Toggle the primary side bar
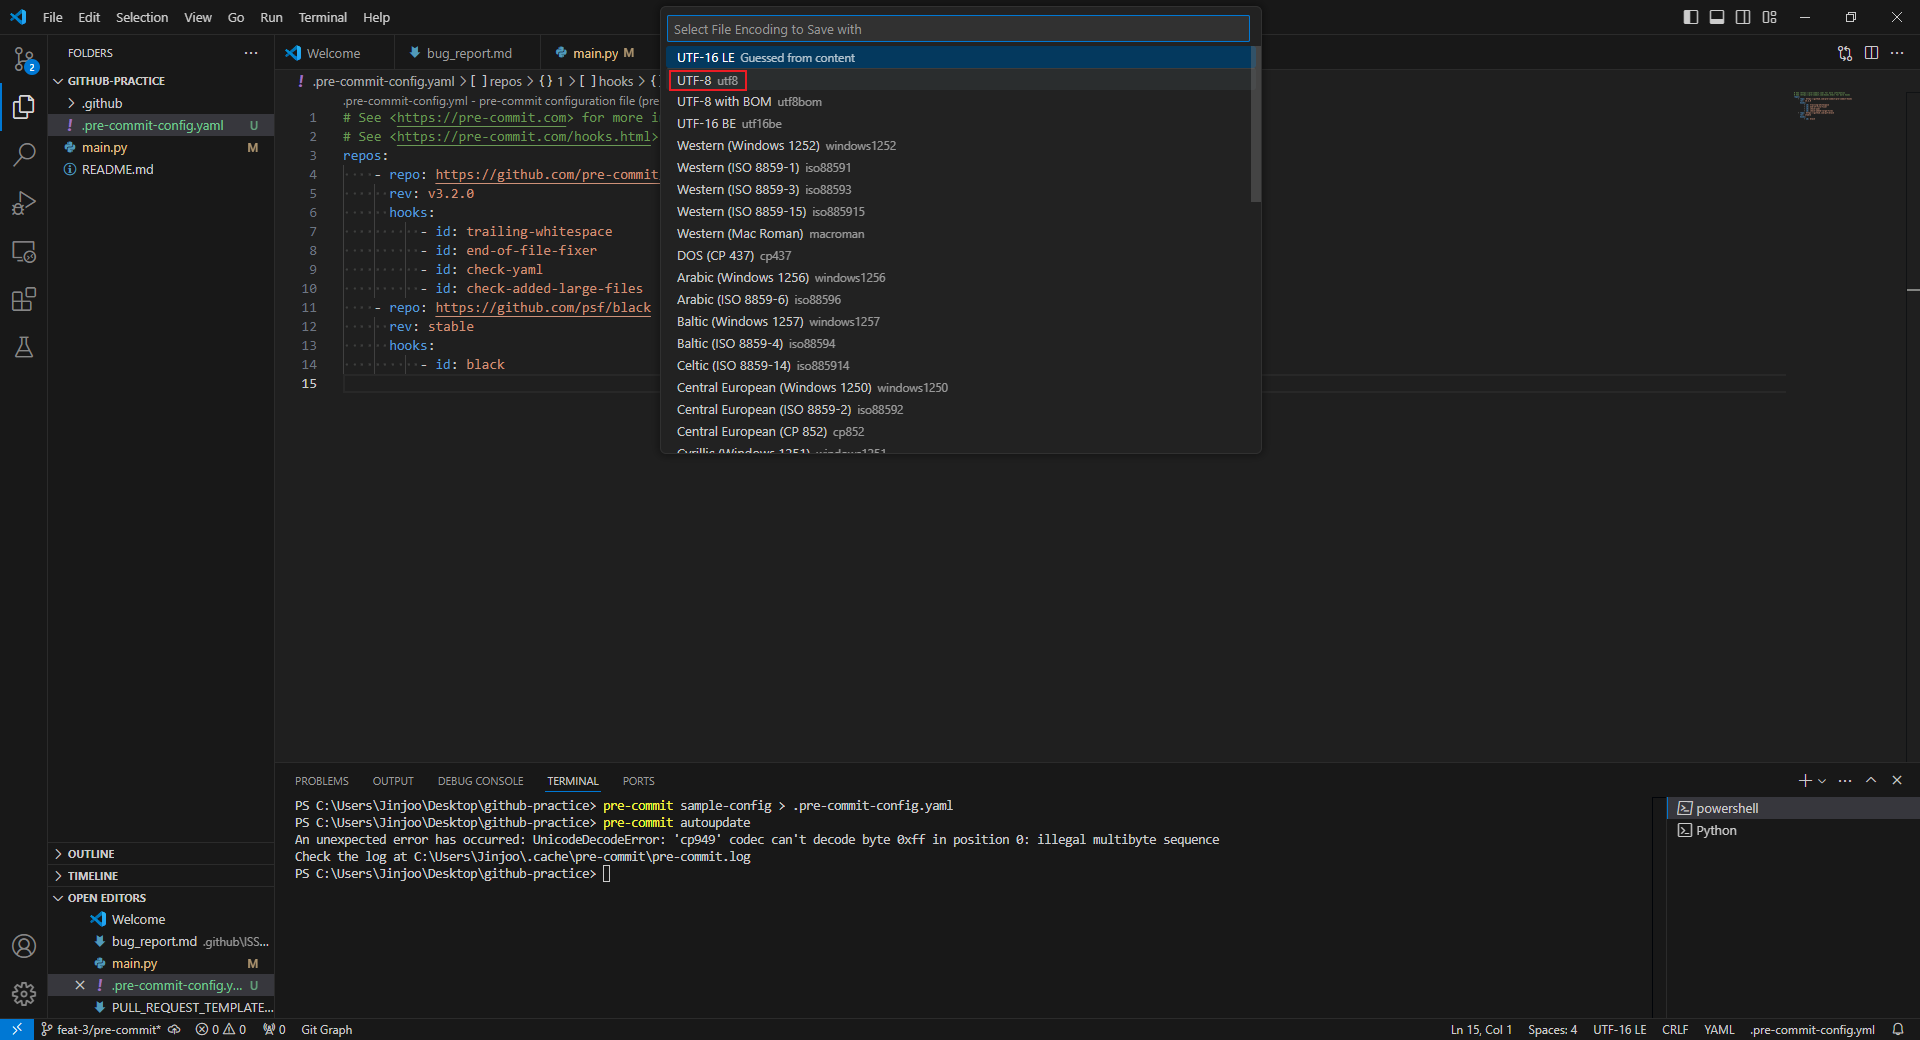 click(1691, 17)
